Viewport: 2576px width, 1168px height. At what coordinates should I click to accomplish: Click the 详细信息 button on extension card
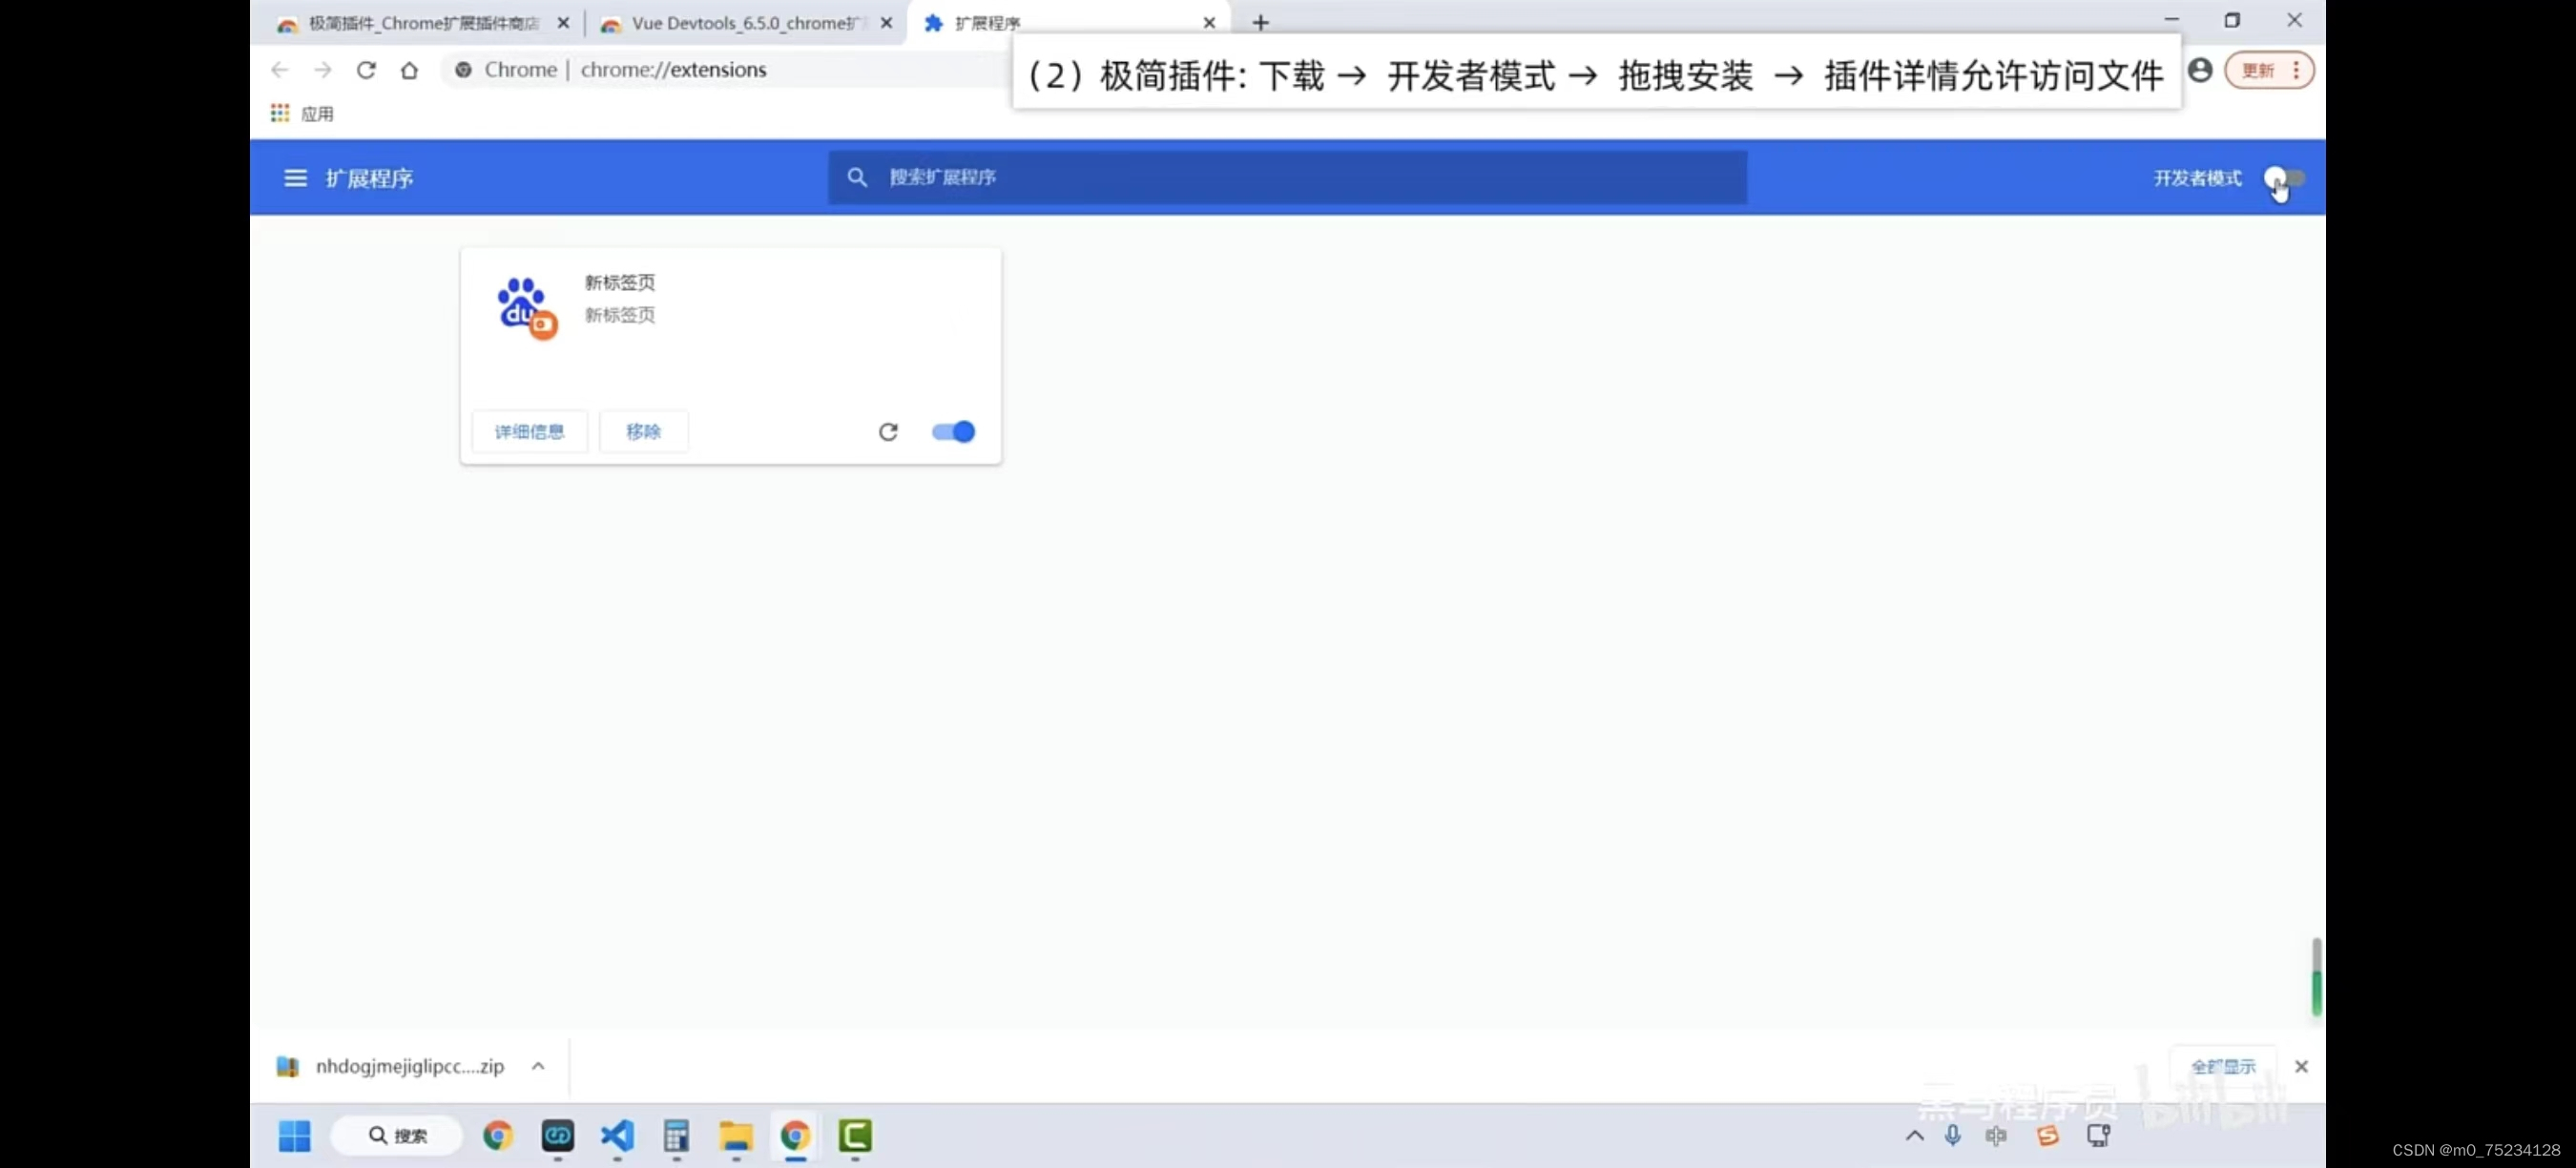click(529, 431)
